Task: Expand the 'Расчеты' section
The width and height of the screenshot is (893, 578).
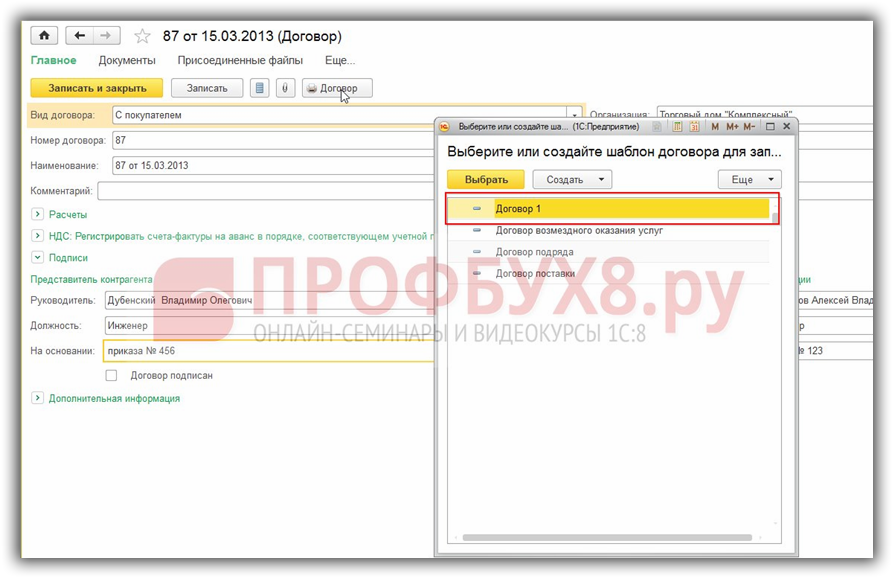Action: (x=37, y=214)
